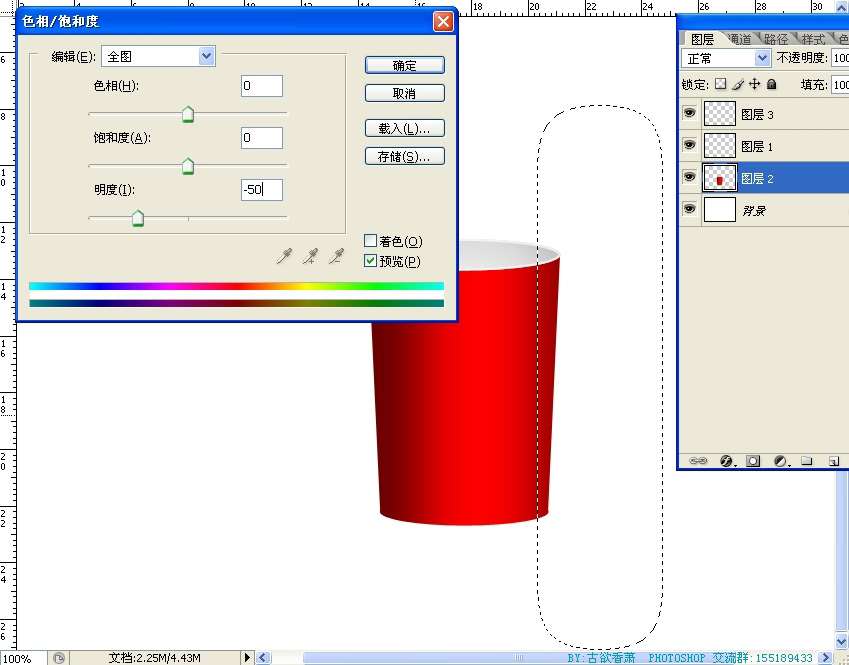The width and height of the screenshot is (849, 665).
Task: Enable the 着色 colorize checkbox
Action: point(371,241)
